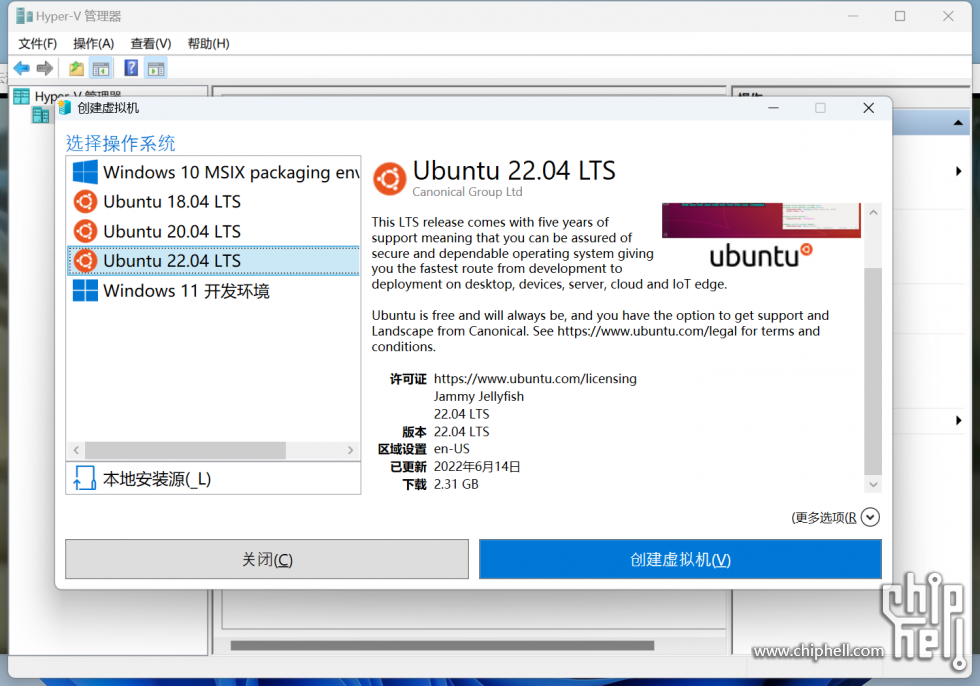Click description pane scroll up arrow

pyautogui.click(x=873, y=212)
